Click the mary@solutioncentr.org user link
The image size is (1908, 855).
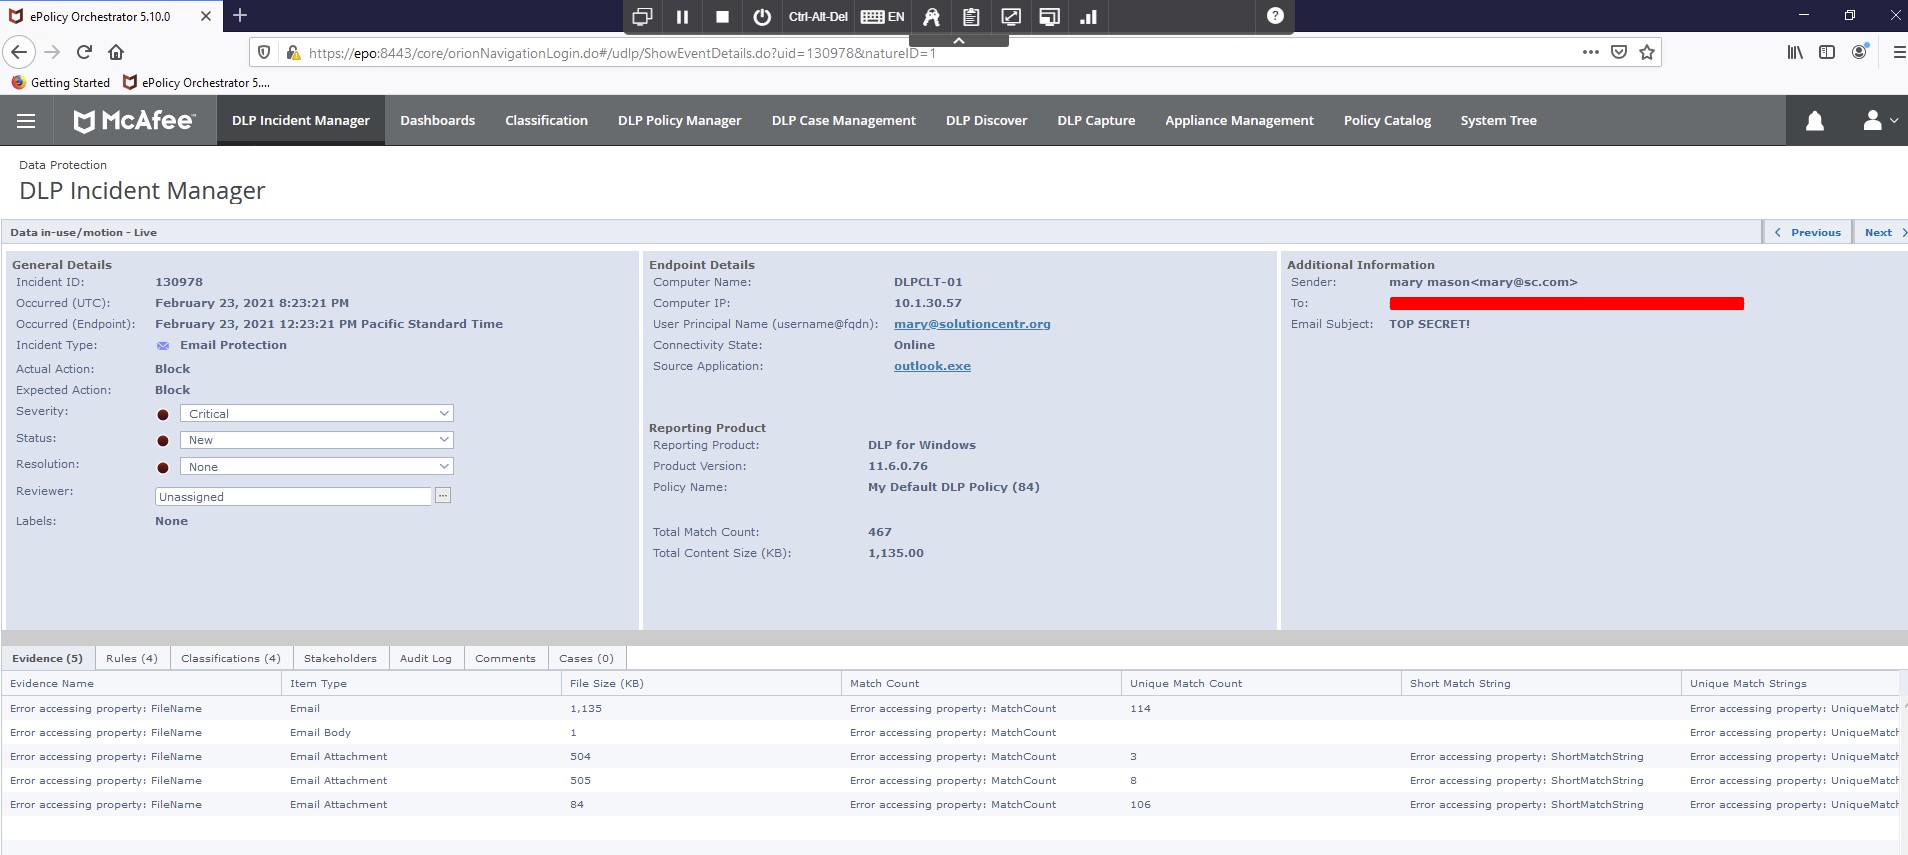pyautogui.click(x=971, y=324)
